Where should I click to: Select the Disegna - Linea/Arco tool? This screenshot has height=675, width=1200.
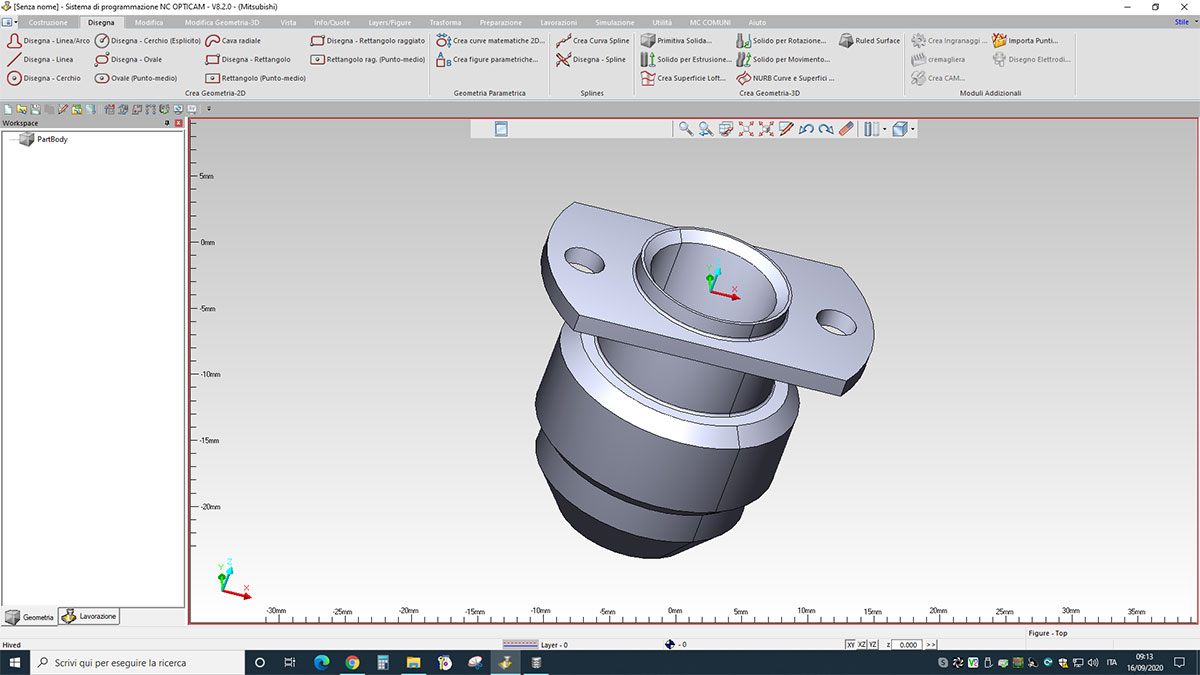(48, 41)
